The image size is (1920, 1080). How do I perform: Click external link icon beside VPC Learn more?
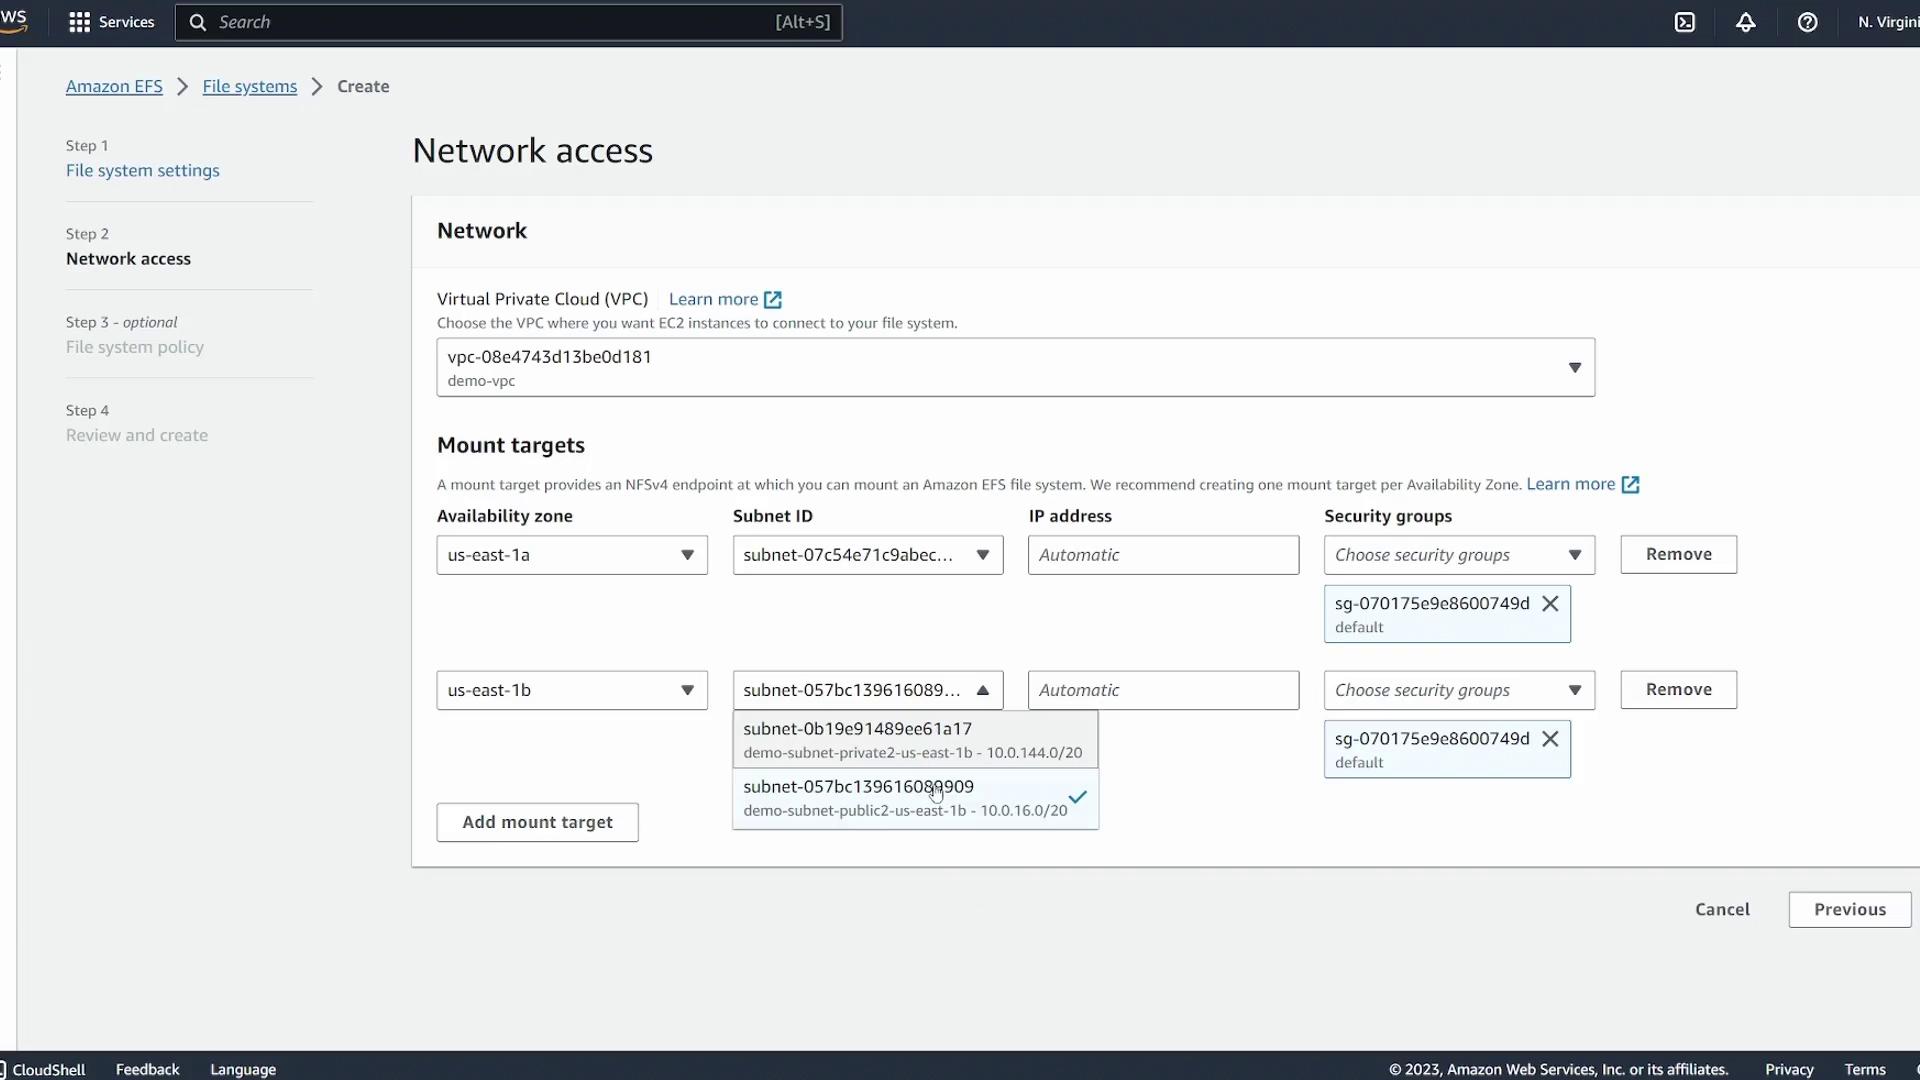[773, 300]
